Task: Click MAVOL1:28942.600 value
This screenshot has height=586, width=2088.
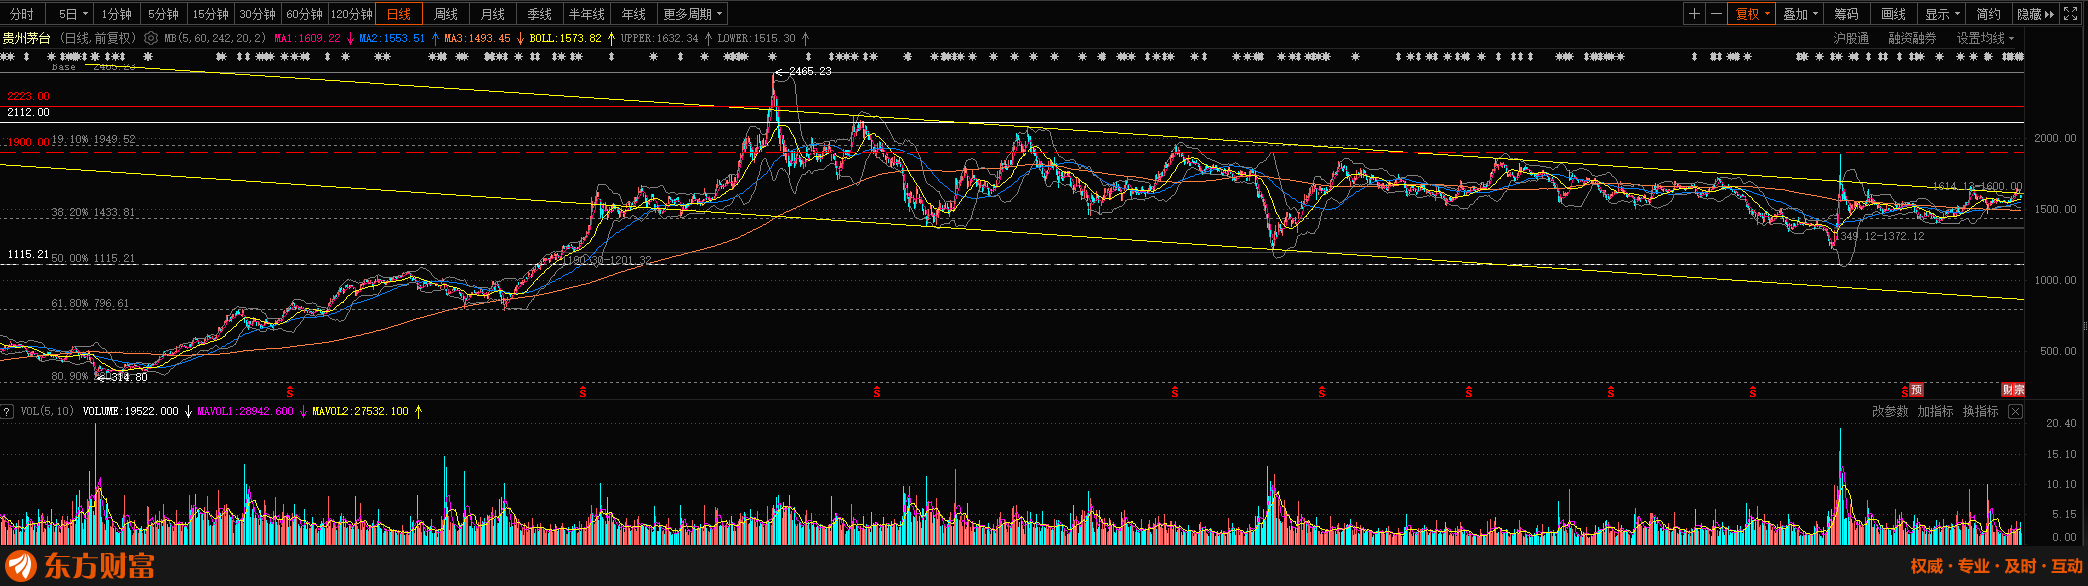Action: [246, 411]
